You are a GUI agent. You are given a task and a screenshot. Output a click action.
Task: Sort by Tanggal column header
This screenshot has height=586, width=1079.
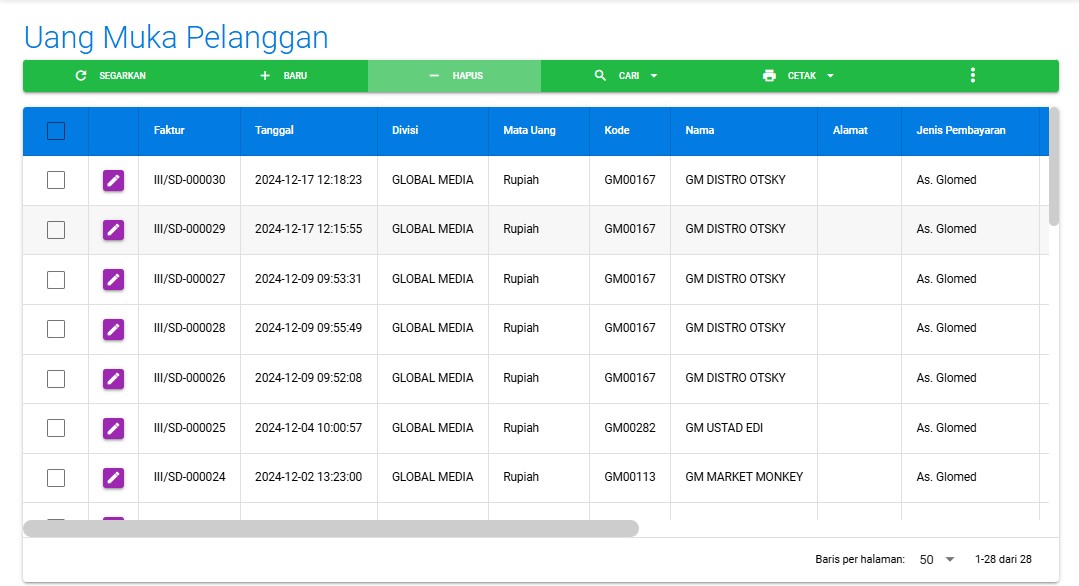tap(274, 130)
